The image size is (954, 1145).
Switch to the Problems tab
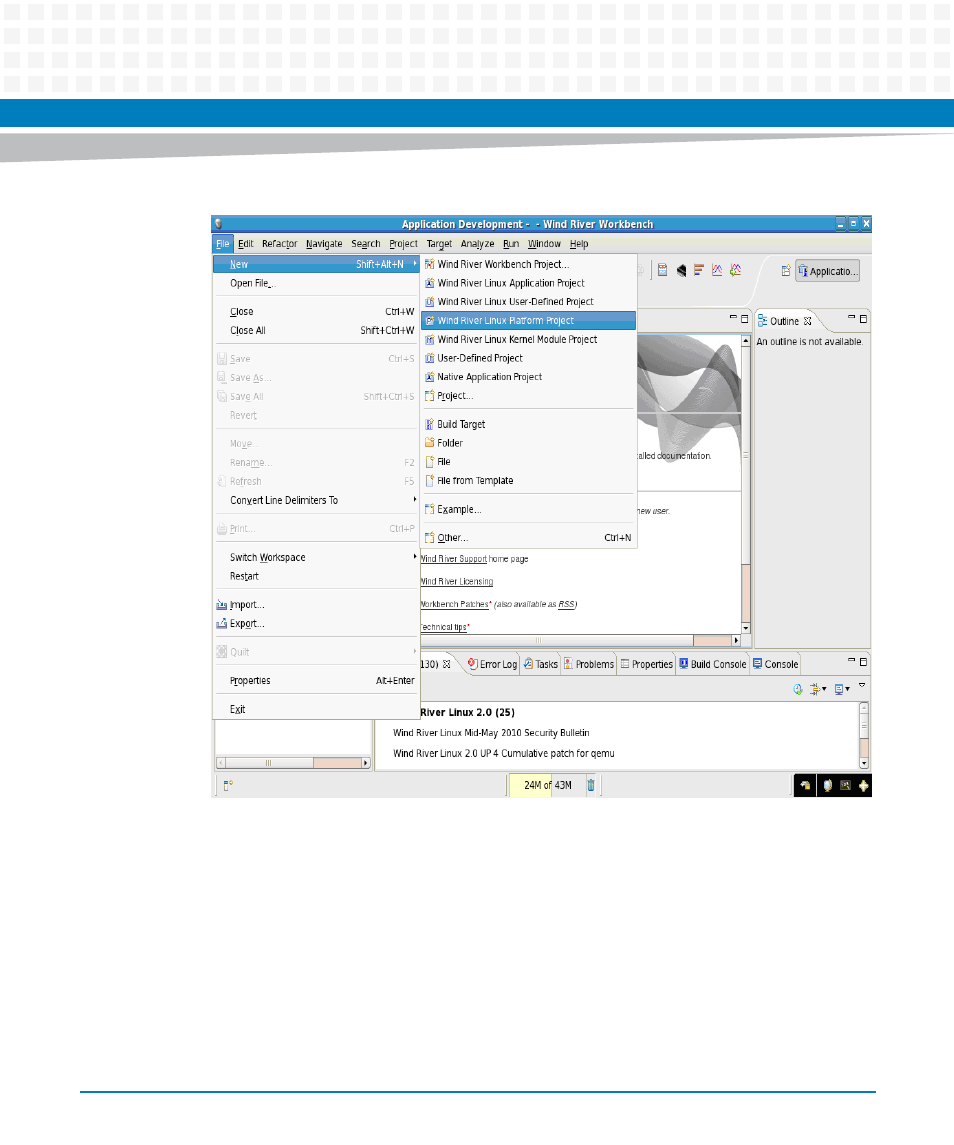pyautogui.click(x=589, y=664)
